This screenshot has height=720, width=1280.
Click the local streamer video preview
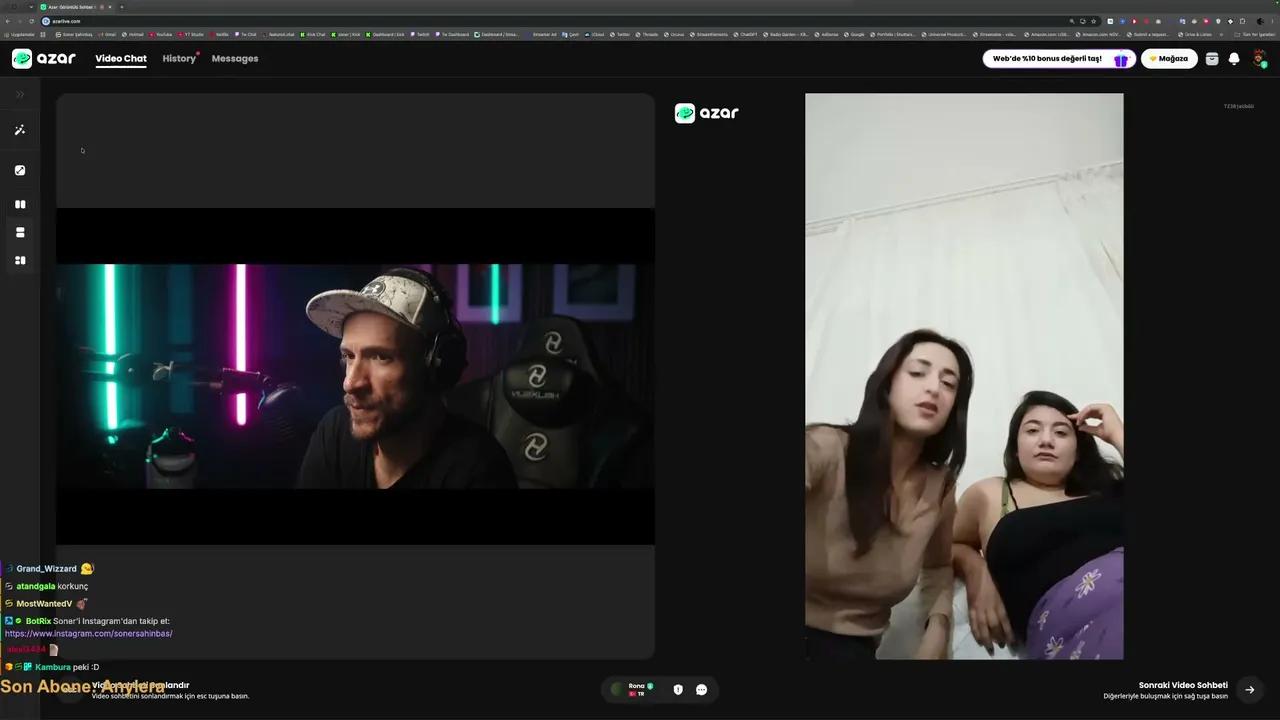pyautogui.click(x=355, y=376)
